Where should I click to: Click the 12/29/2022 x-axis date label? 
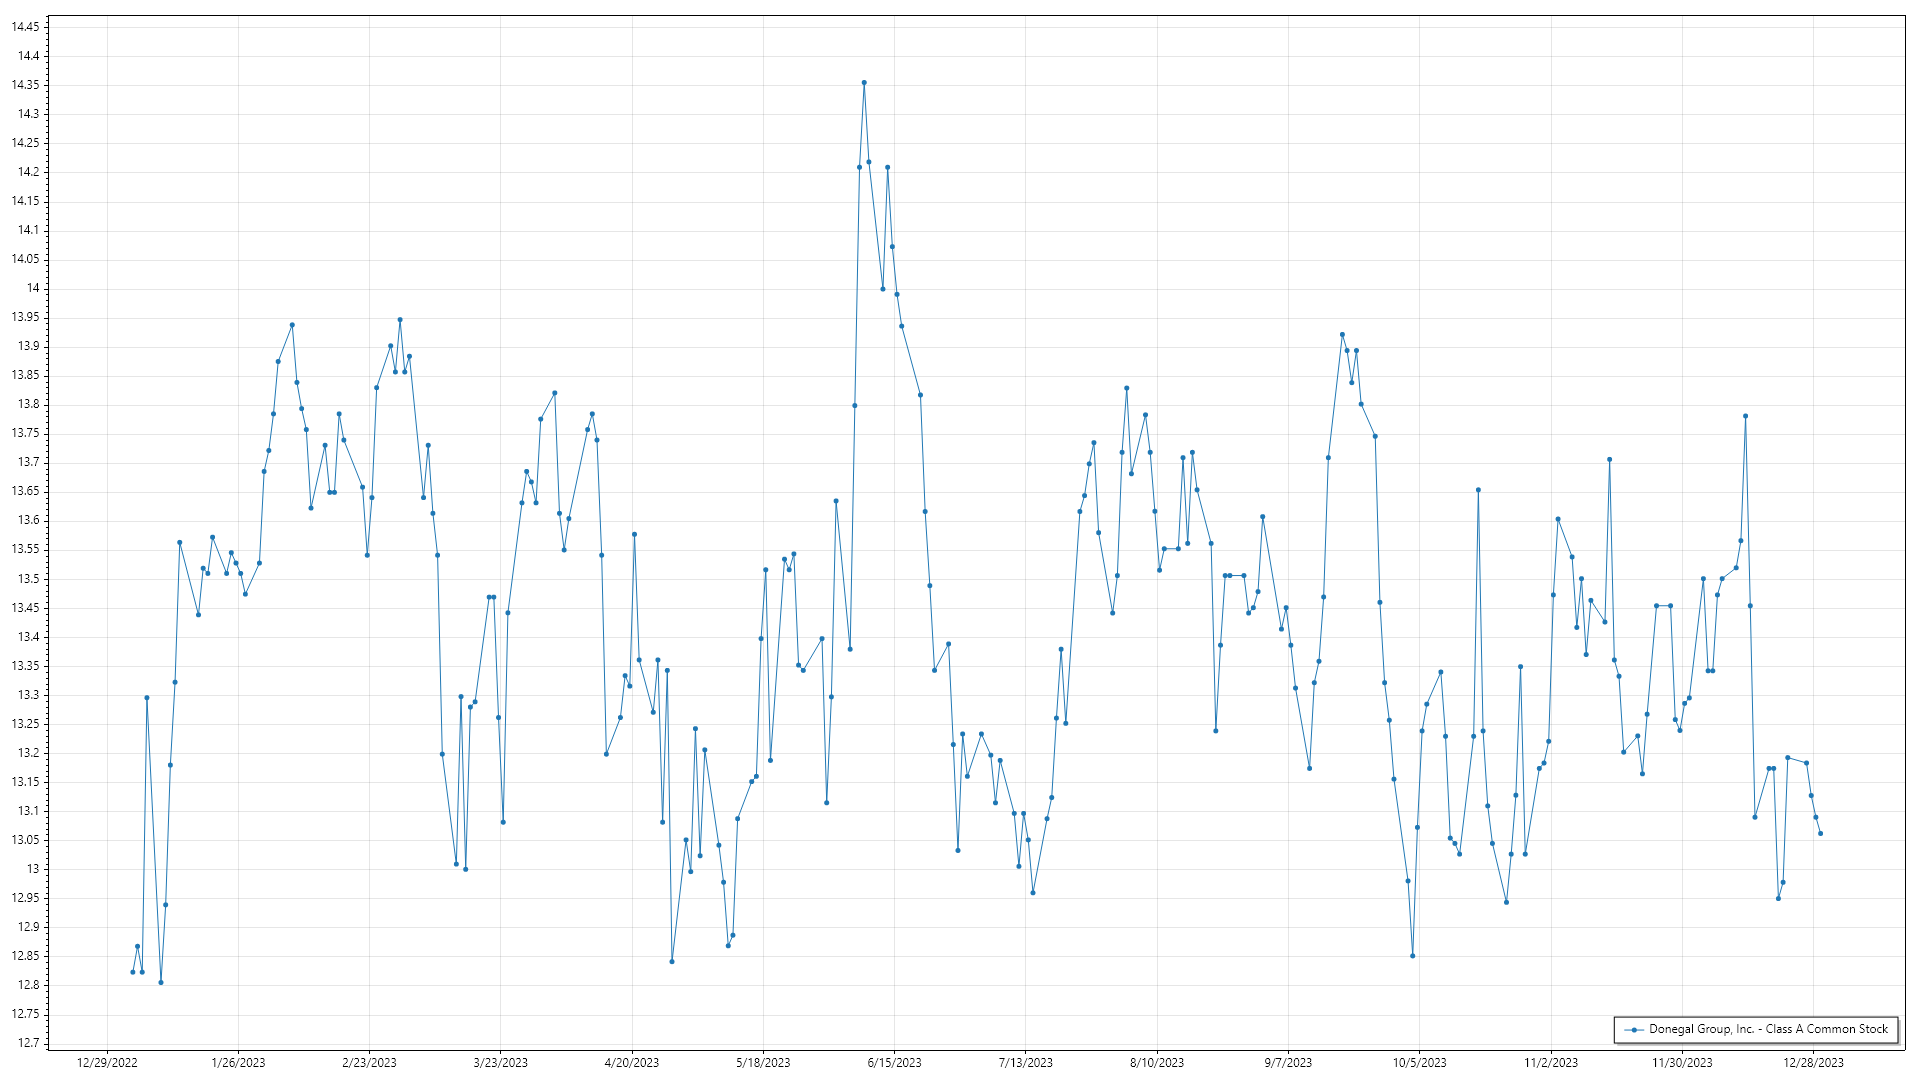click(107, 1063)
